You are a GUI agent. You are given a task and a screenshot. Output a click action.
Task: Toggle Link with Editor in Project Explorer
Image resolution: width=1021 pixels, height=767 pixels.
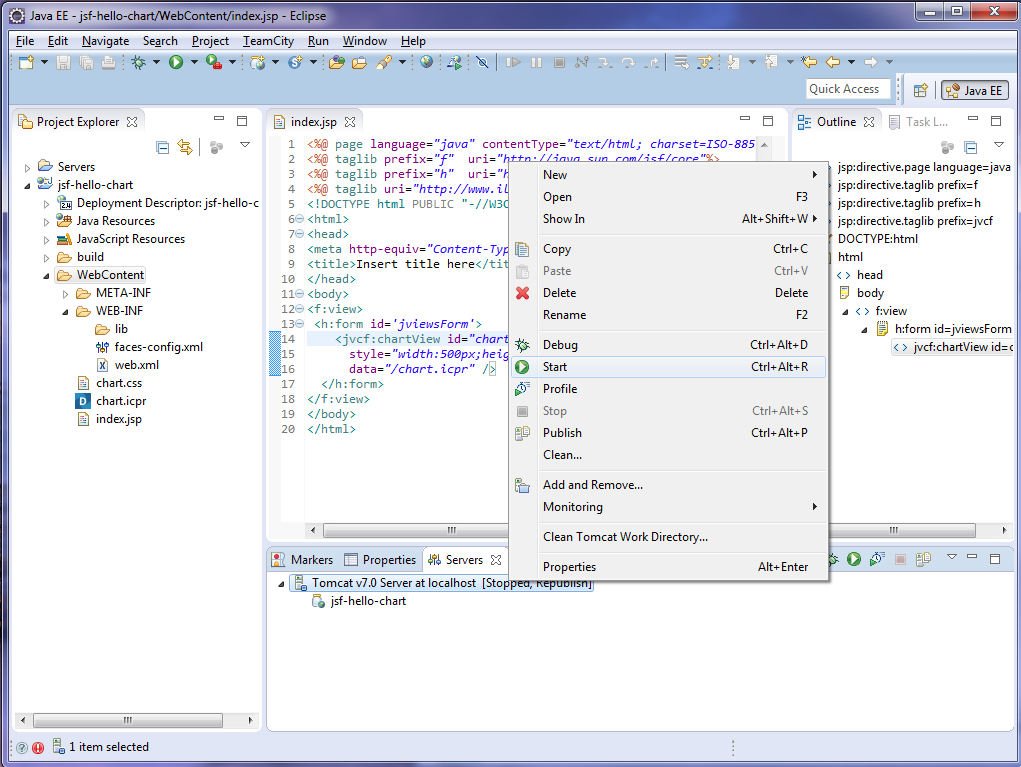pyautogui.click(x=185, y=147)
